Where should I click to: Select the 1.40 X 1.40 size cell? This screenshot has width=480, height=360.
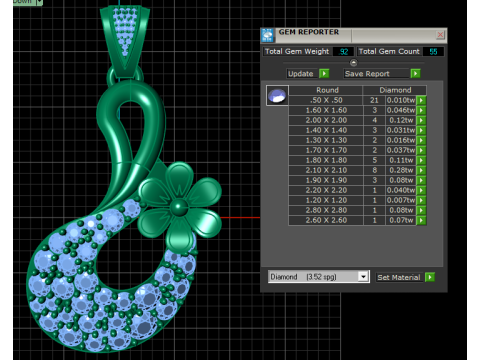[326, 130]
